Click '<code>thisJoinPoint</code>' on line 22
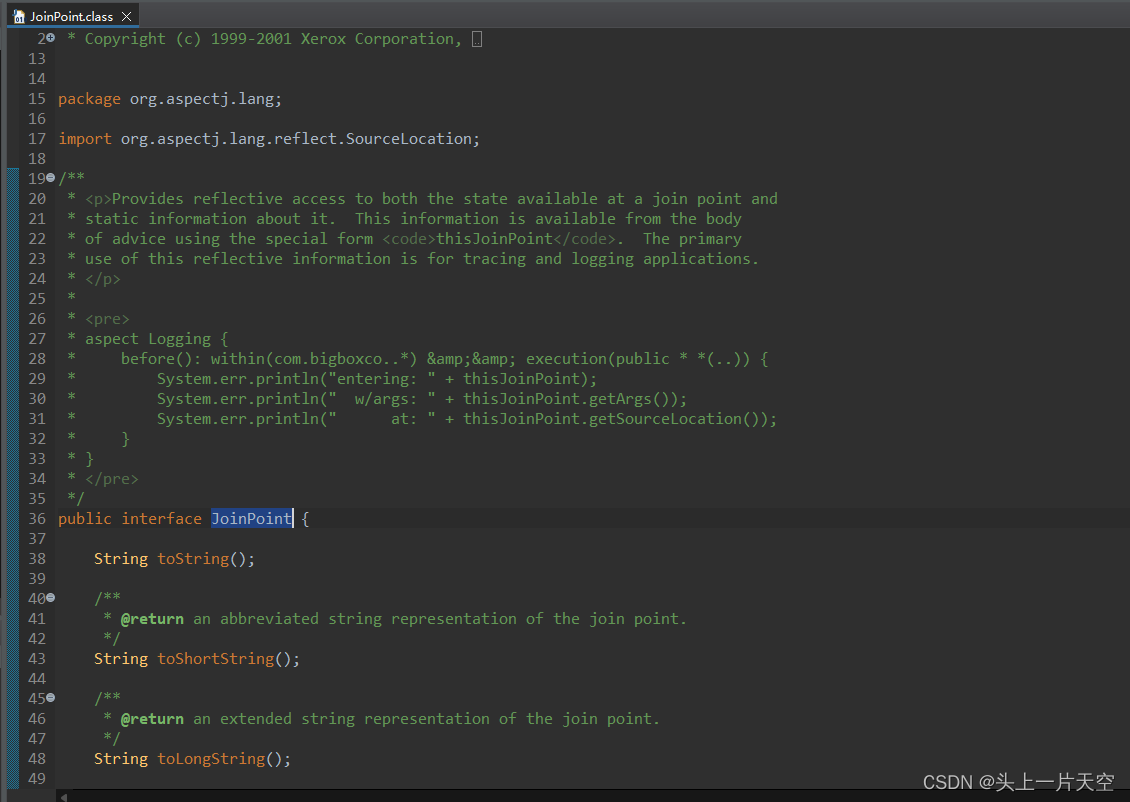Screen dimensions: 1130x802 pos(499,239)
